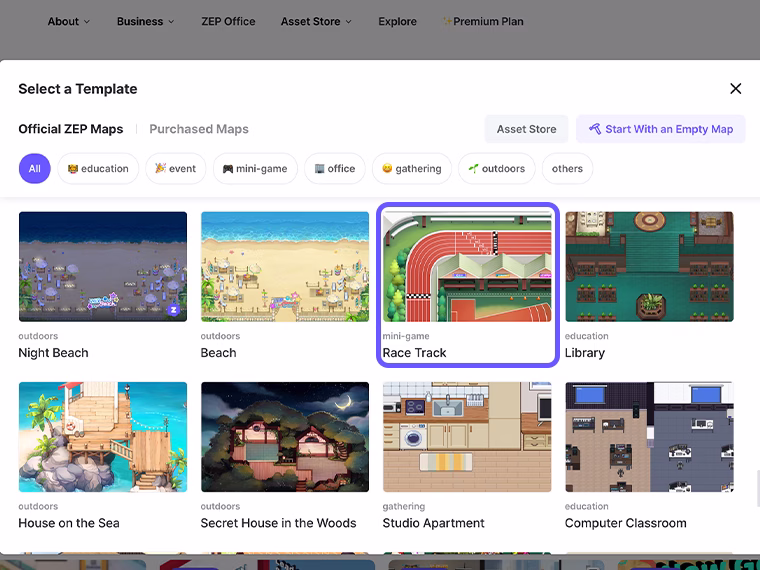Click Start With an Empty Map button
This screenshot has width=760, height=570.
click(x=660, y=129)
